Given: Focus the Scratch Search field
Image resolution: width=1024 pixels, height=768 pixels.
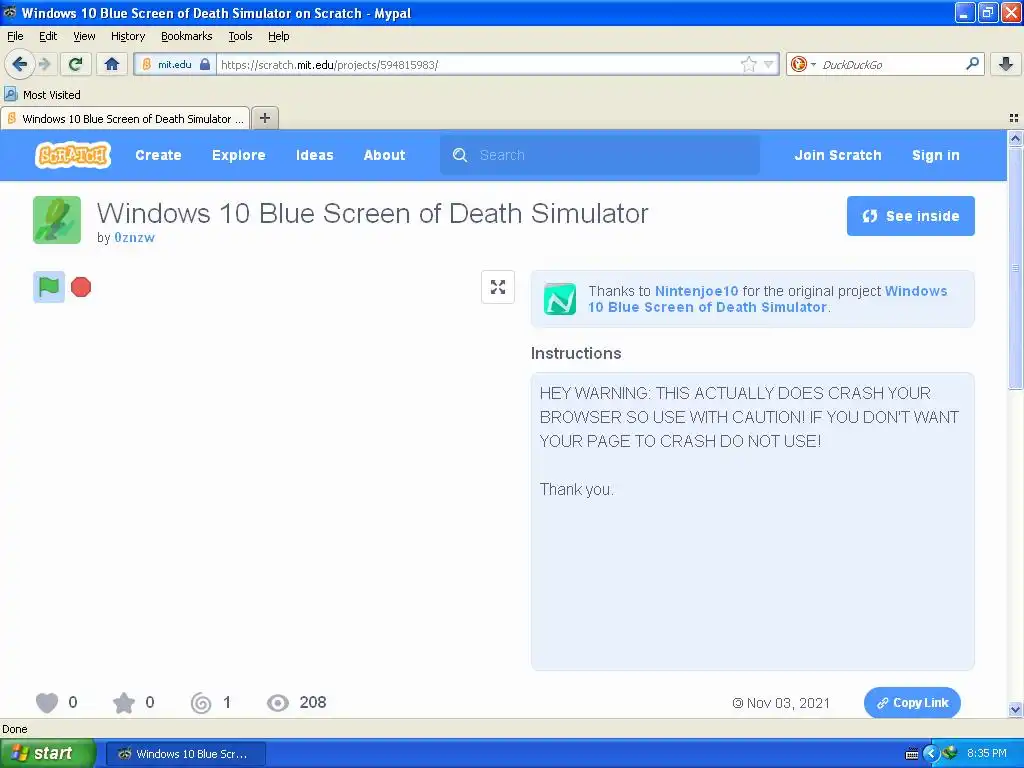Looking at the screenshot, I should (600, 155).
